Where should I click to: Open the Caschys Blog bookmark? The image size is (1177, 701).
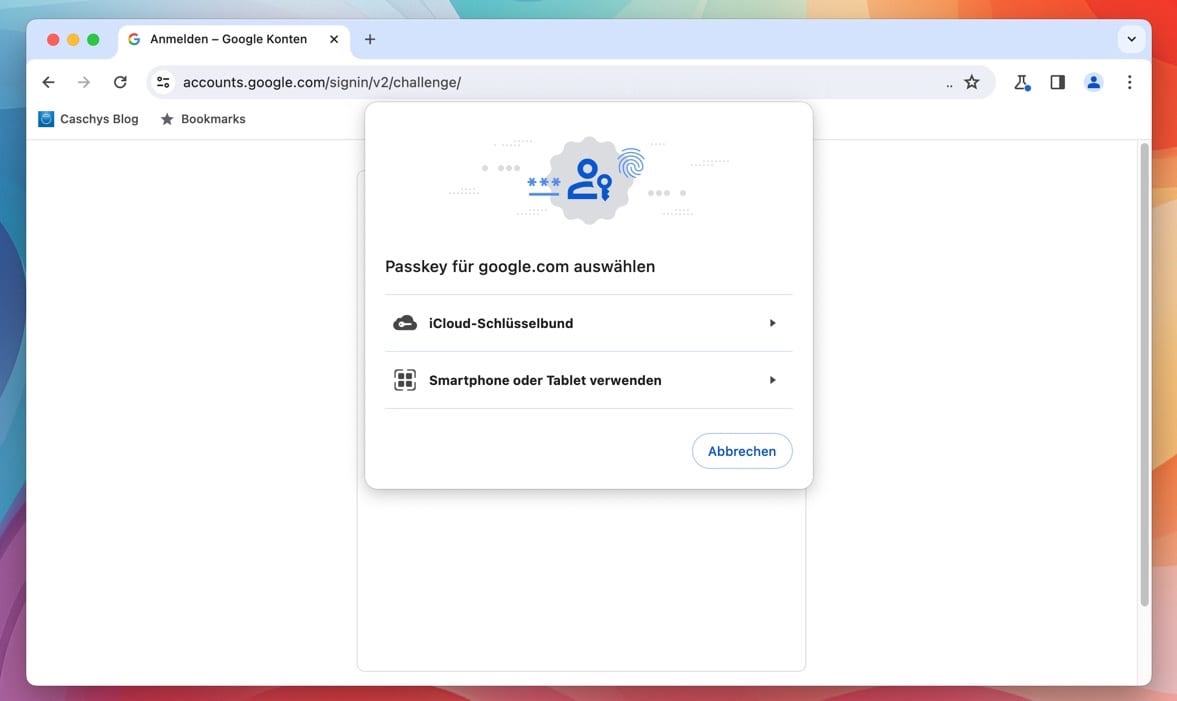(x=88, y=119)
